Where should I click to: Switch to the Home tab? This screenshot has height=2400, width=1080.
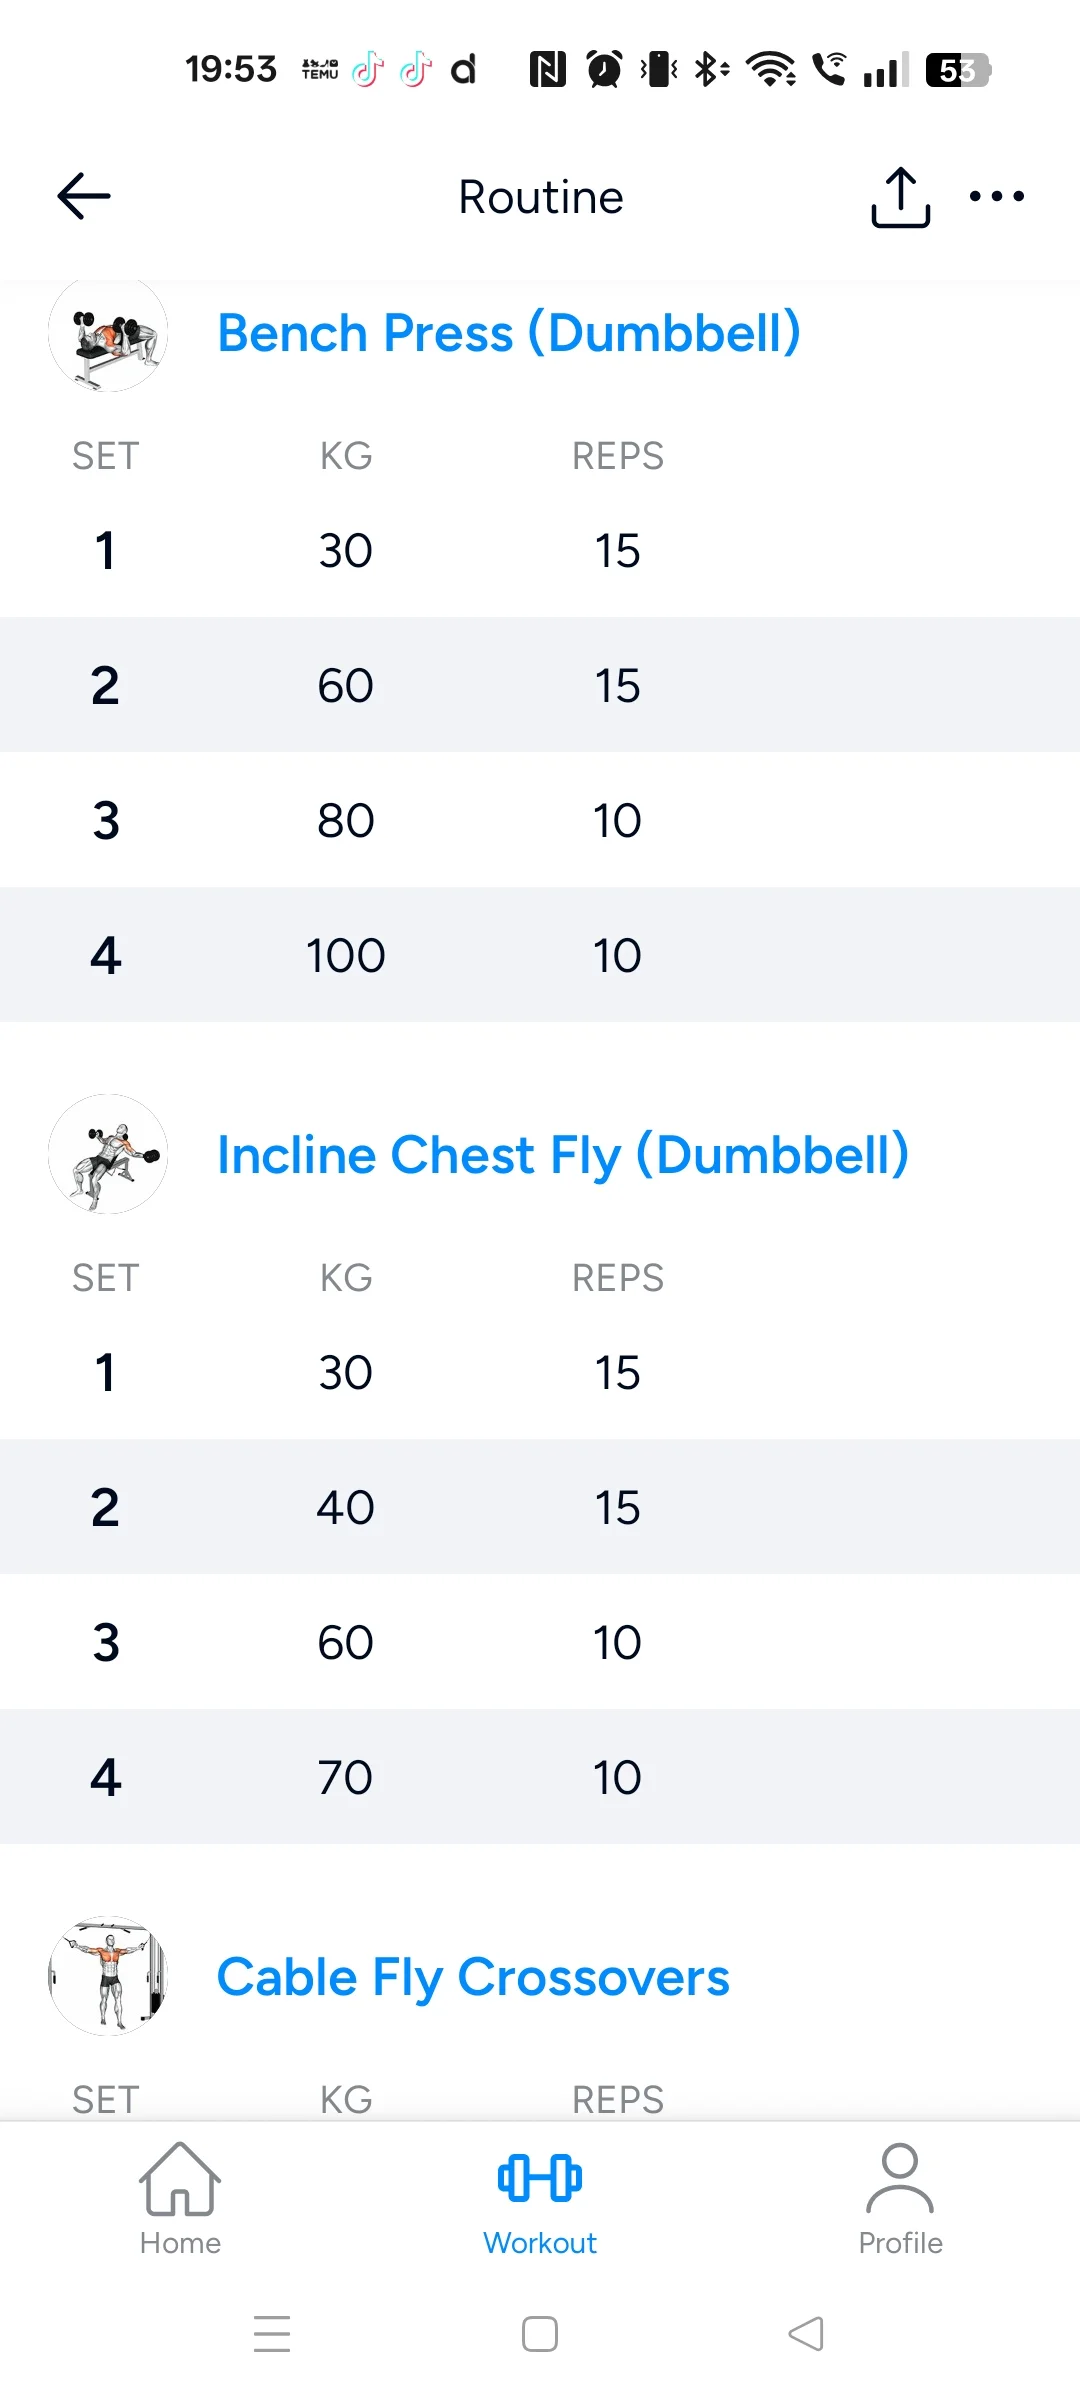180,2199
